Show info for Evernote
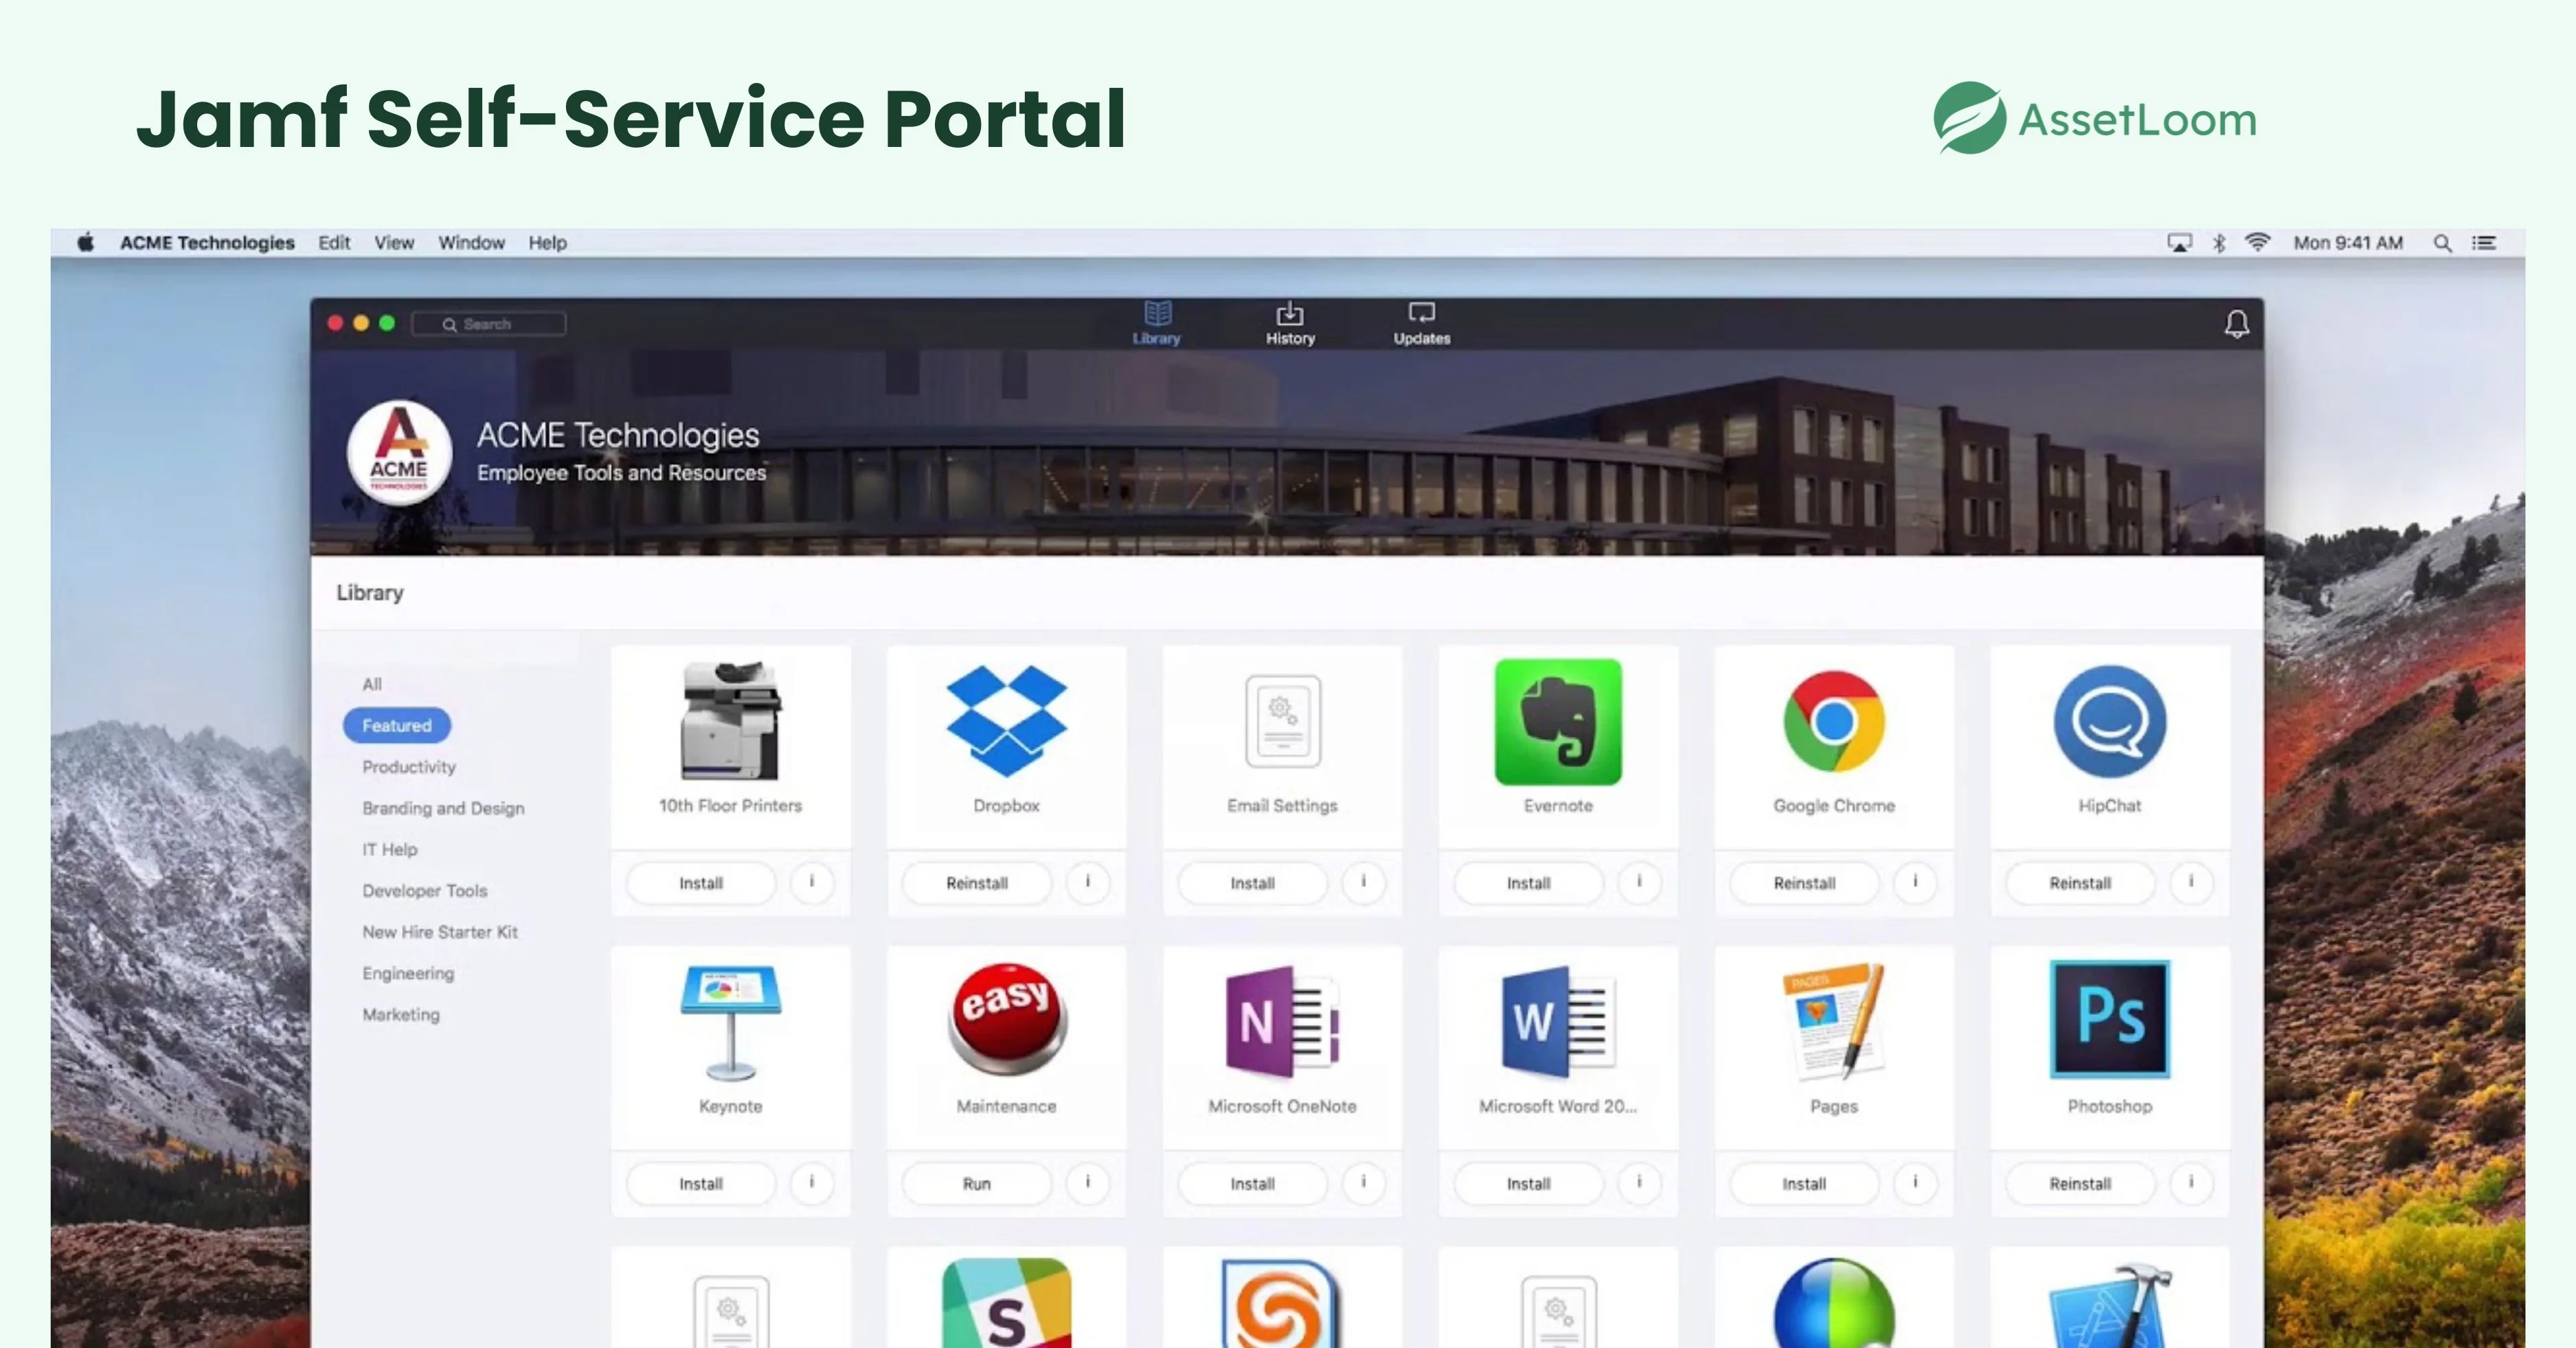 coord(1638,882)
